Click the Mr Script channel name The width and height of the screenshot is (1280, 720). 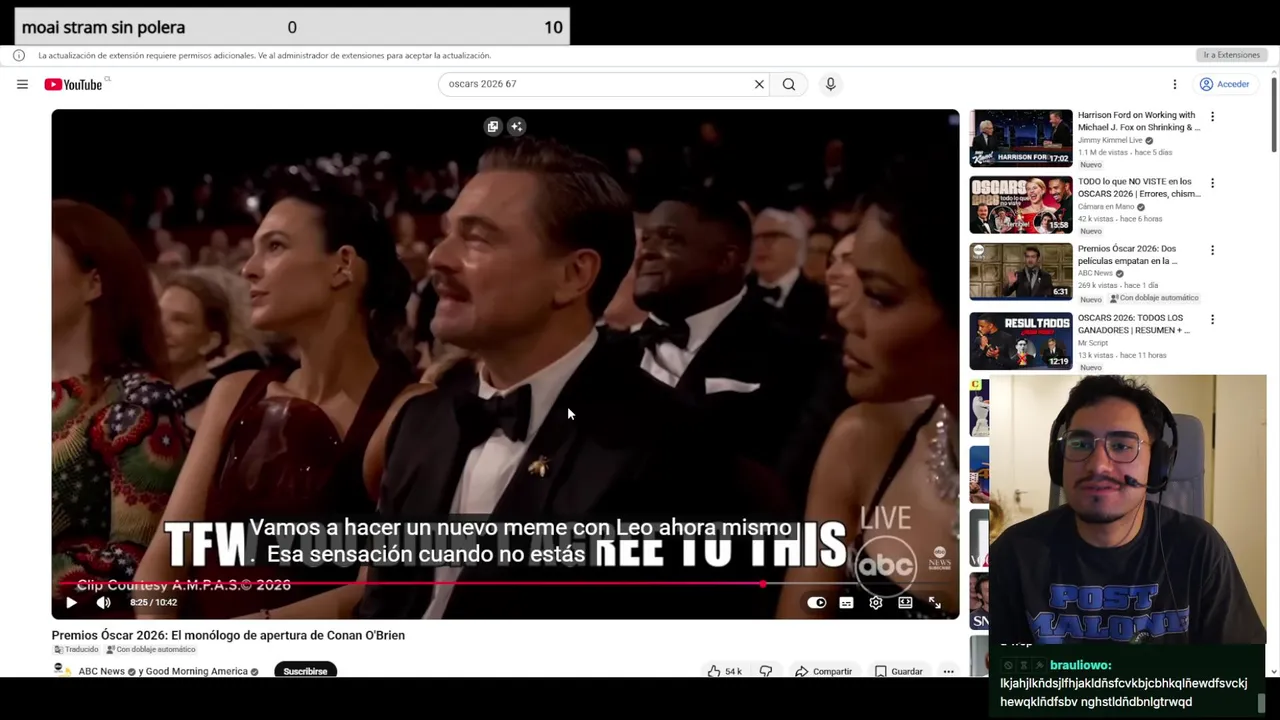[1093, 343]
